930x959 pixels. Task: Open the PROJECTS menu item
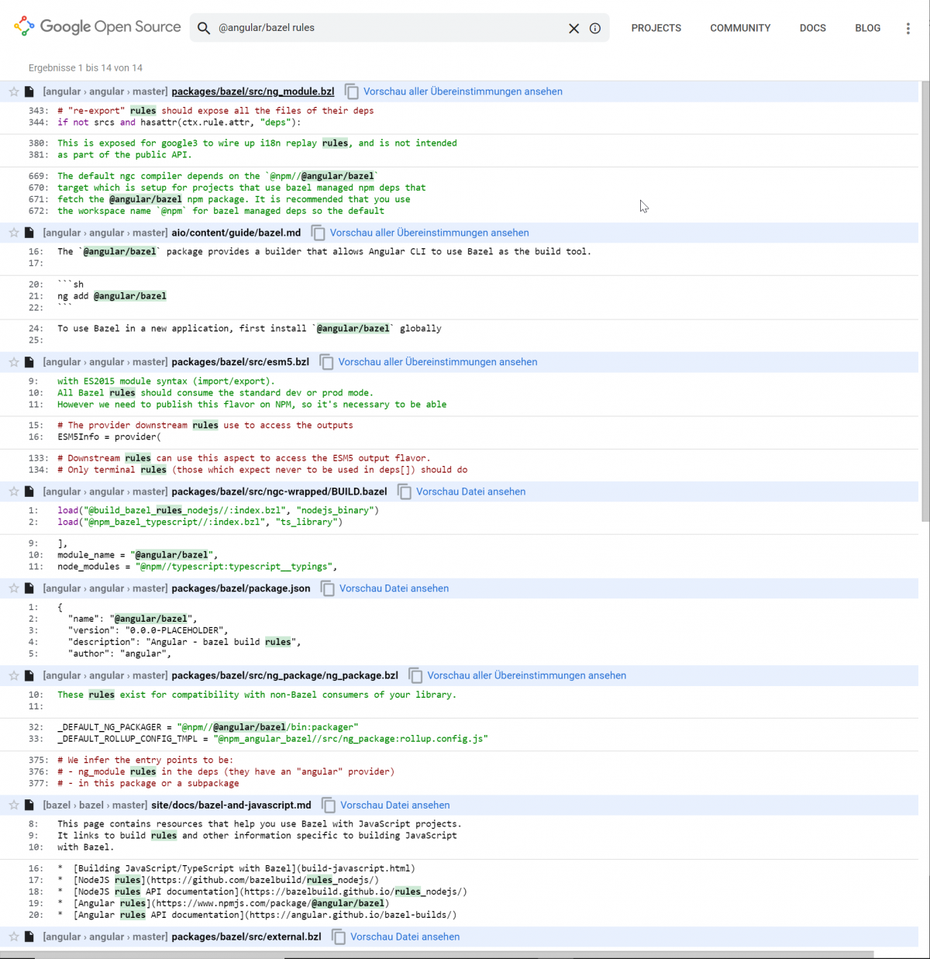point(656,28)
